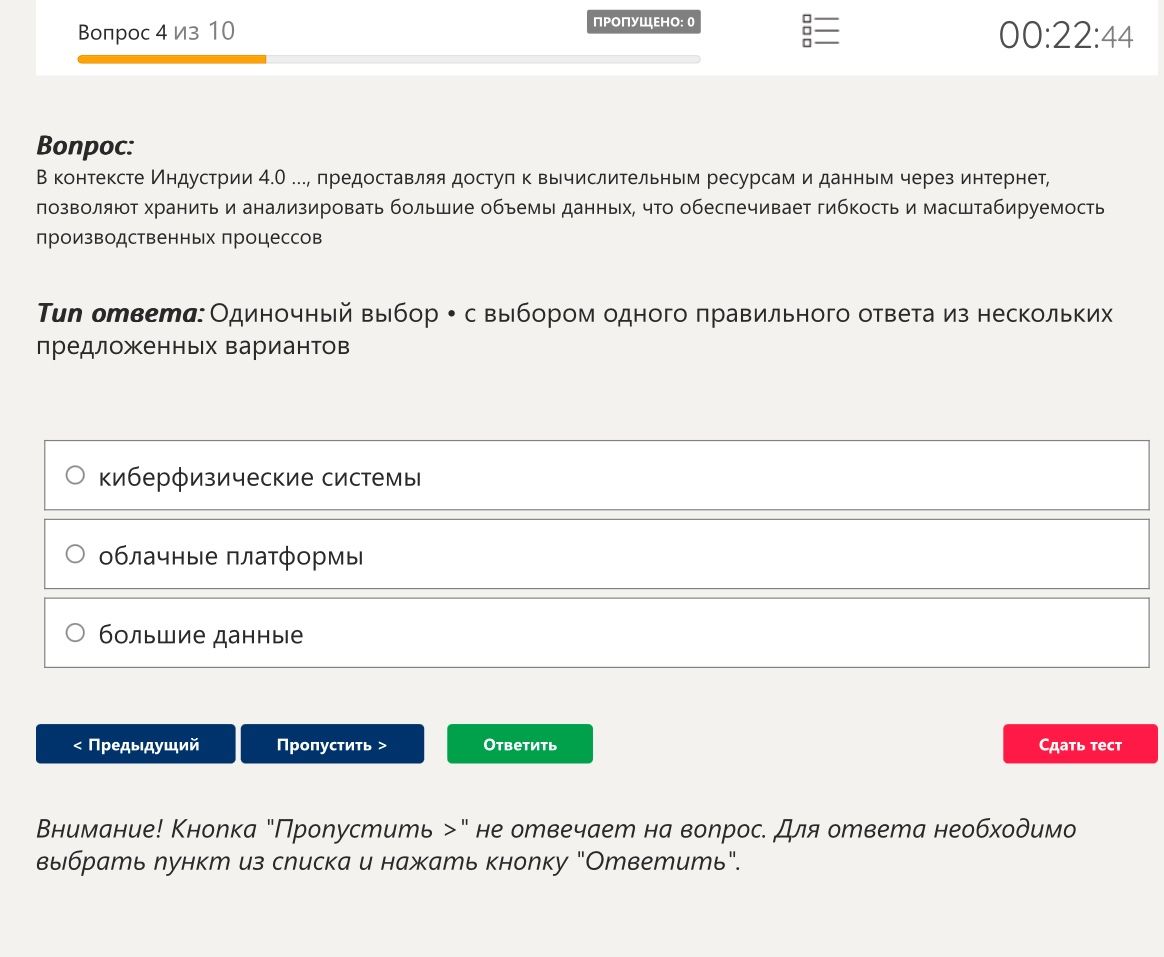Click the 'киберфизические системы' answer text
The image size is (1164, 957).
(260, 477)
